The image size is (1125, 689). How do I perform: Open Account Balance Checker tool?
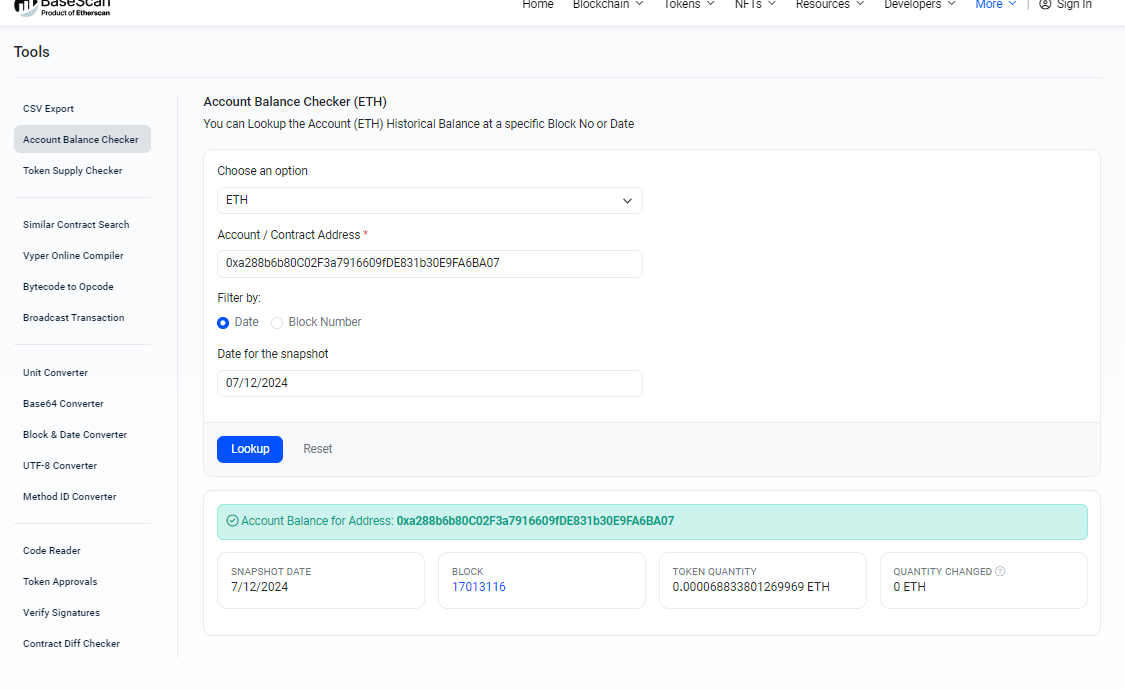tap(83, 139)
